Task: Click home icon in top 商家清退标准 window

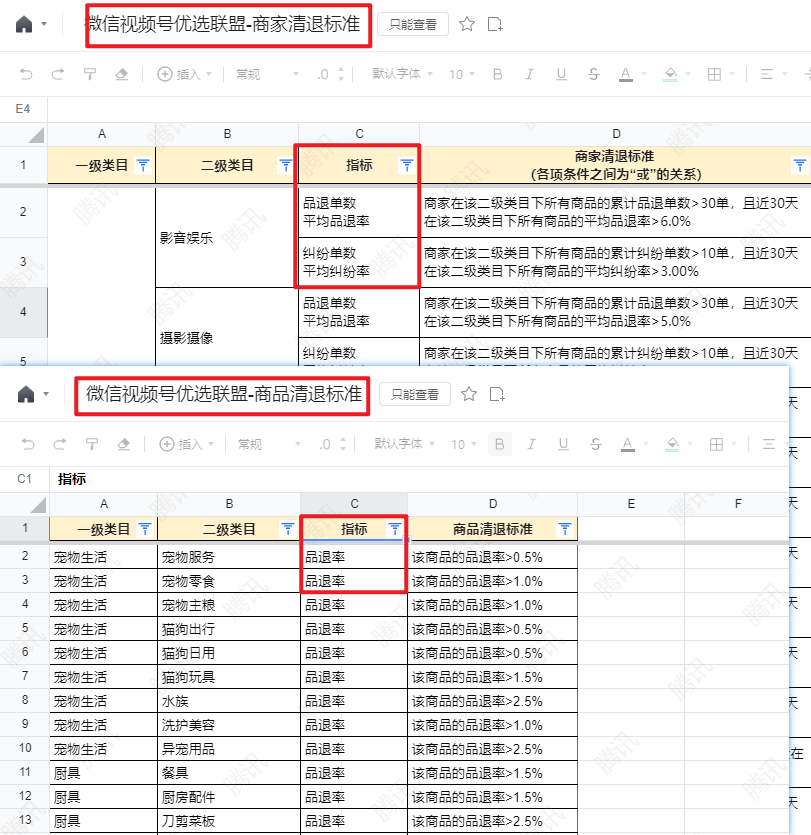Action: pos(24,24)
